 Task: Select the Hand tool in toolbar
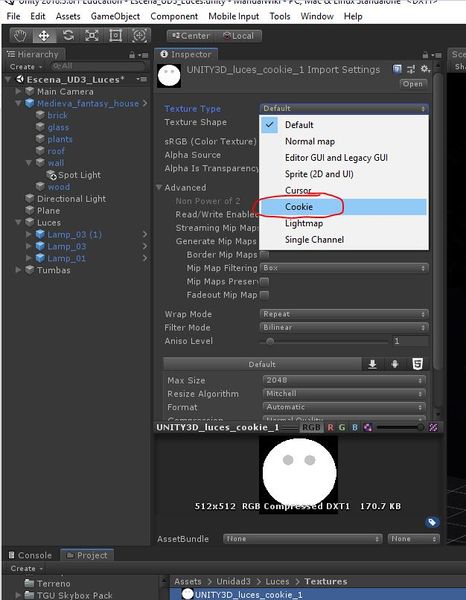pyautogui.click(x=20, y=36)
